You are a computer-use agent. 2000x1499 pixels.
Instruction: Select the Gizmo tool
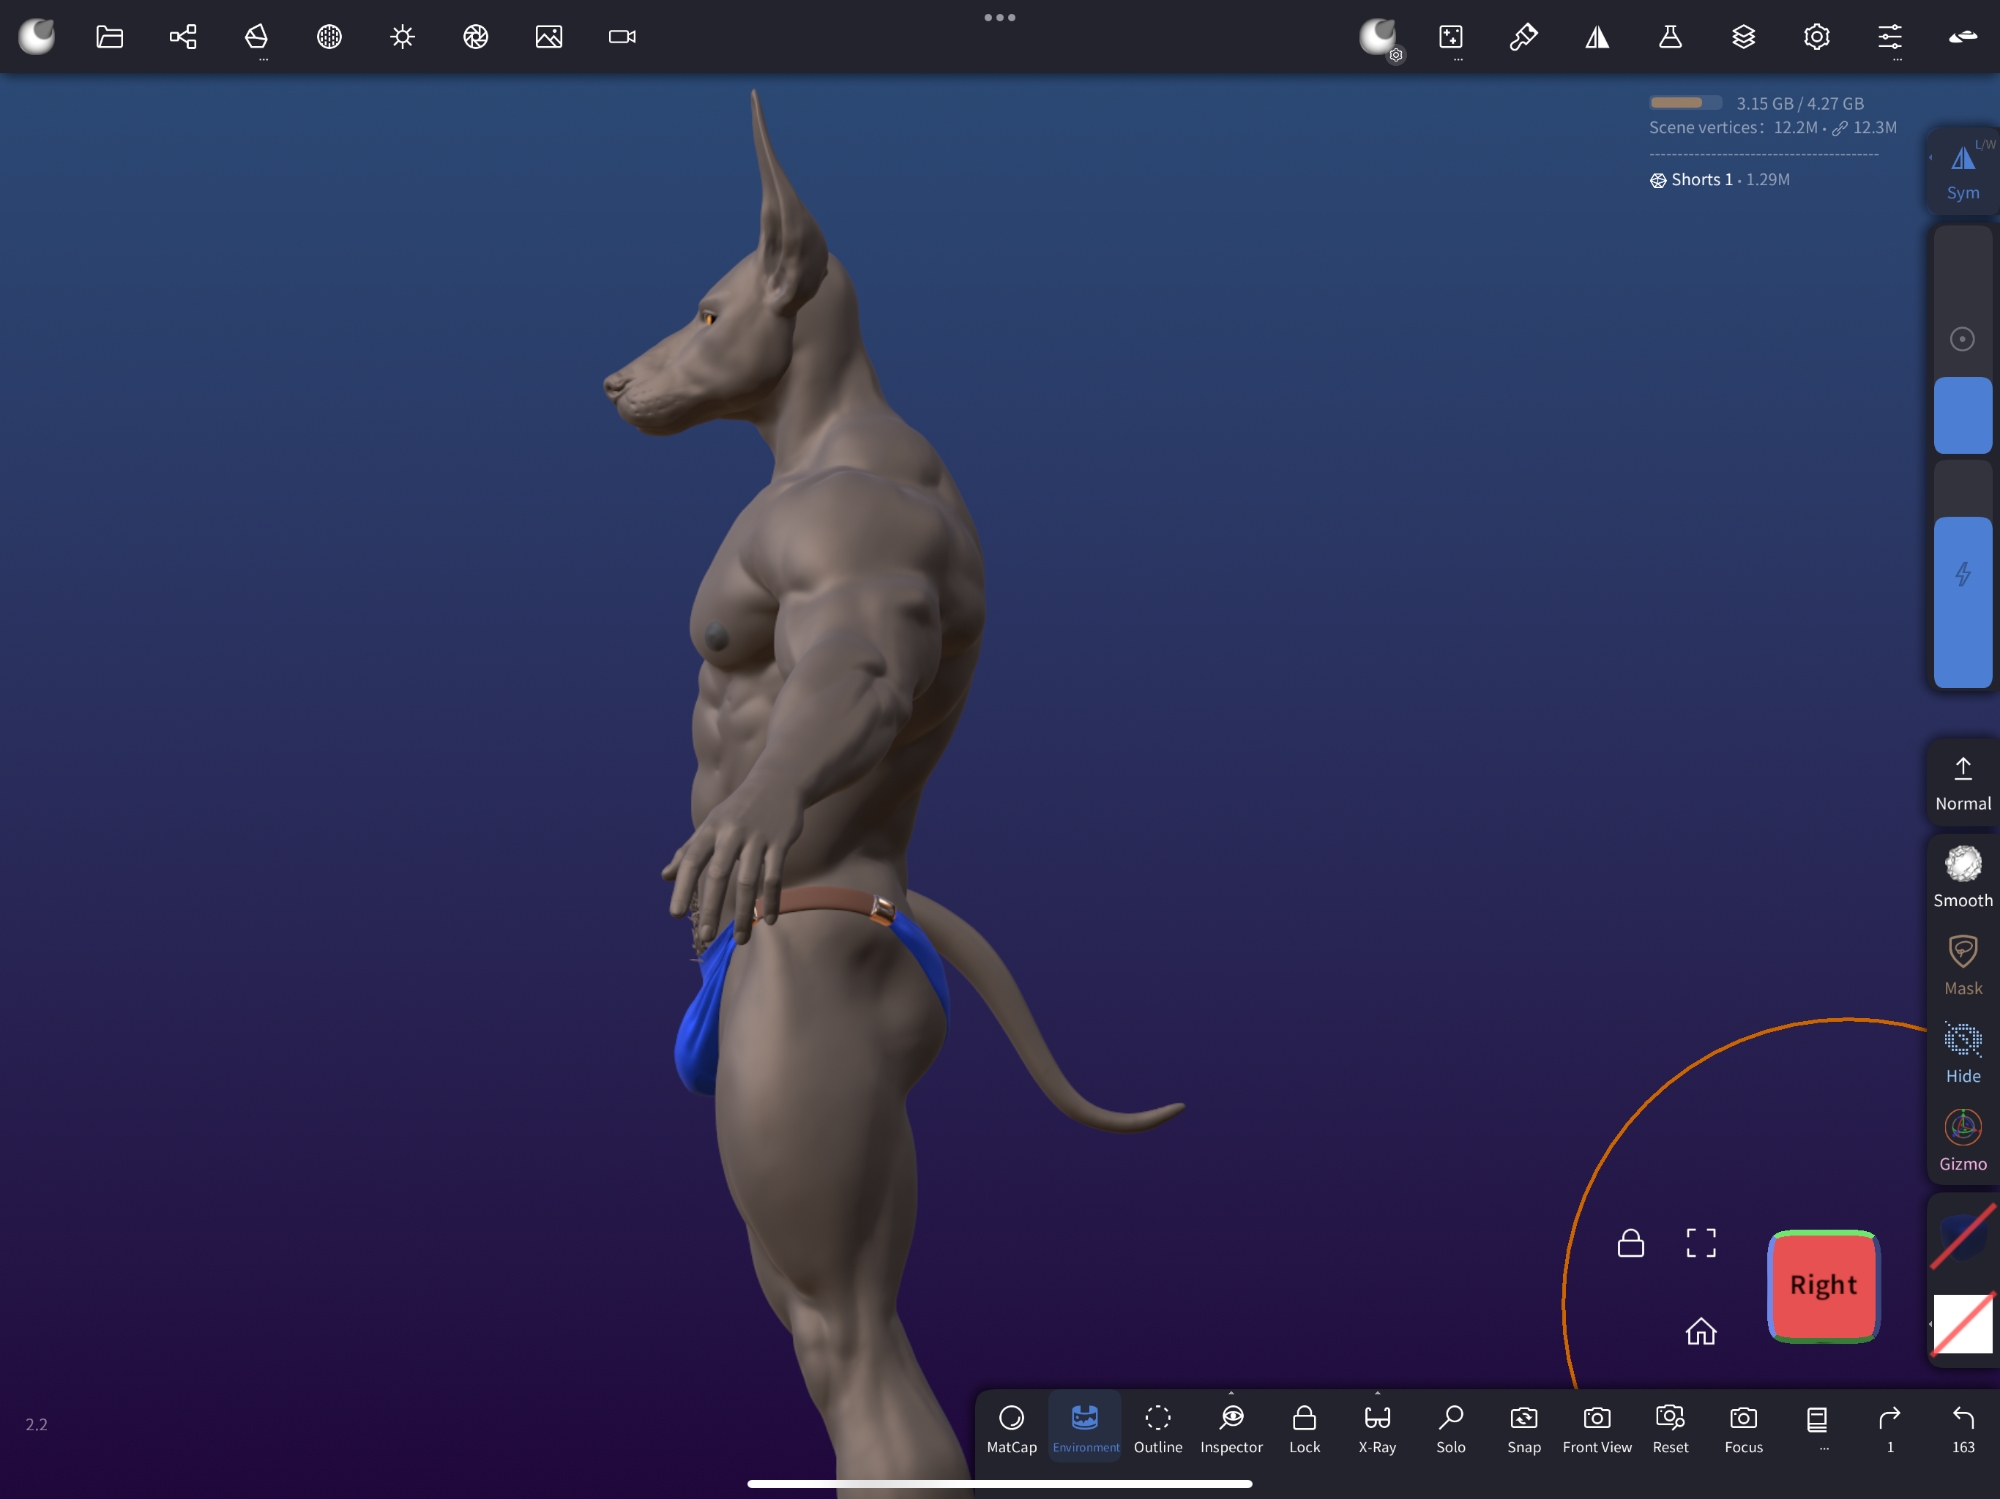[x=1962, y=1140]
